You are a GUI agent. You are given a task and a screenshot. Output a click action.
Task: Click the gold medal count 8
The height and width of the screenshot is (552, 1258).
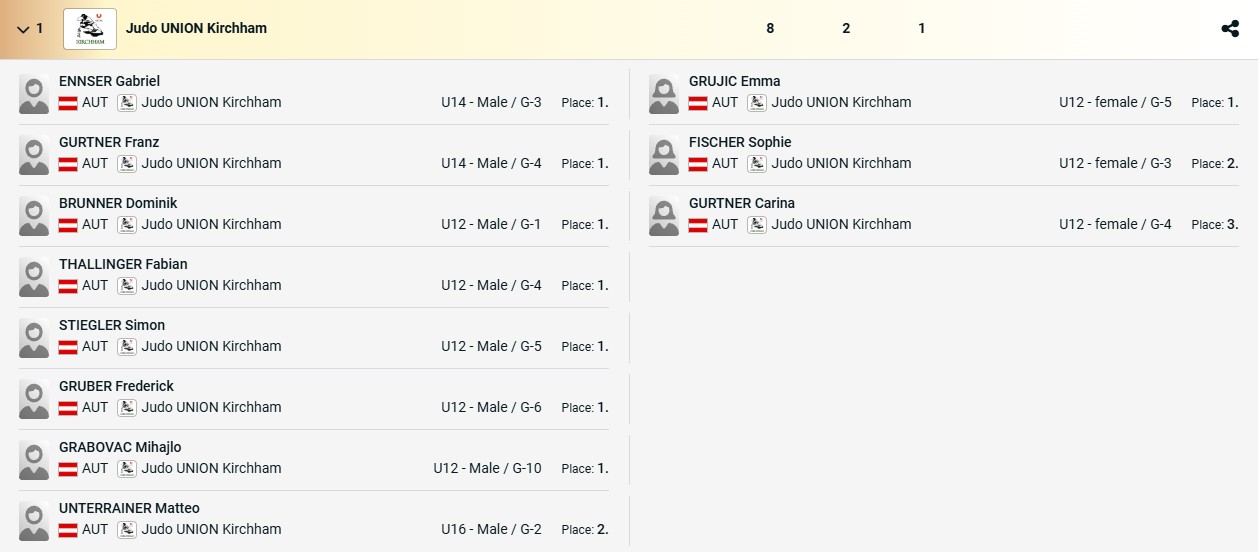pyautogui.click(x=770, y=28)
